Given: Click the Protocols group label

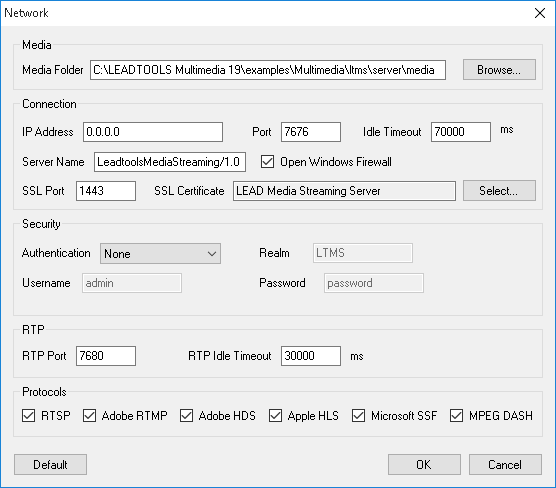Looking at the screenshot, I should coord(44,392).
